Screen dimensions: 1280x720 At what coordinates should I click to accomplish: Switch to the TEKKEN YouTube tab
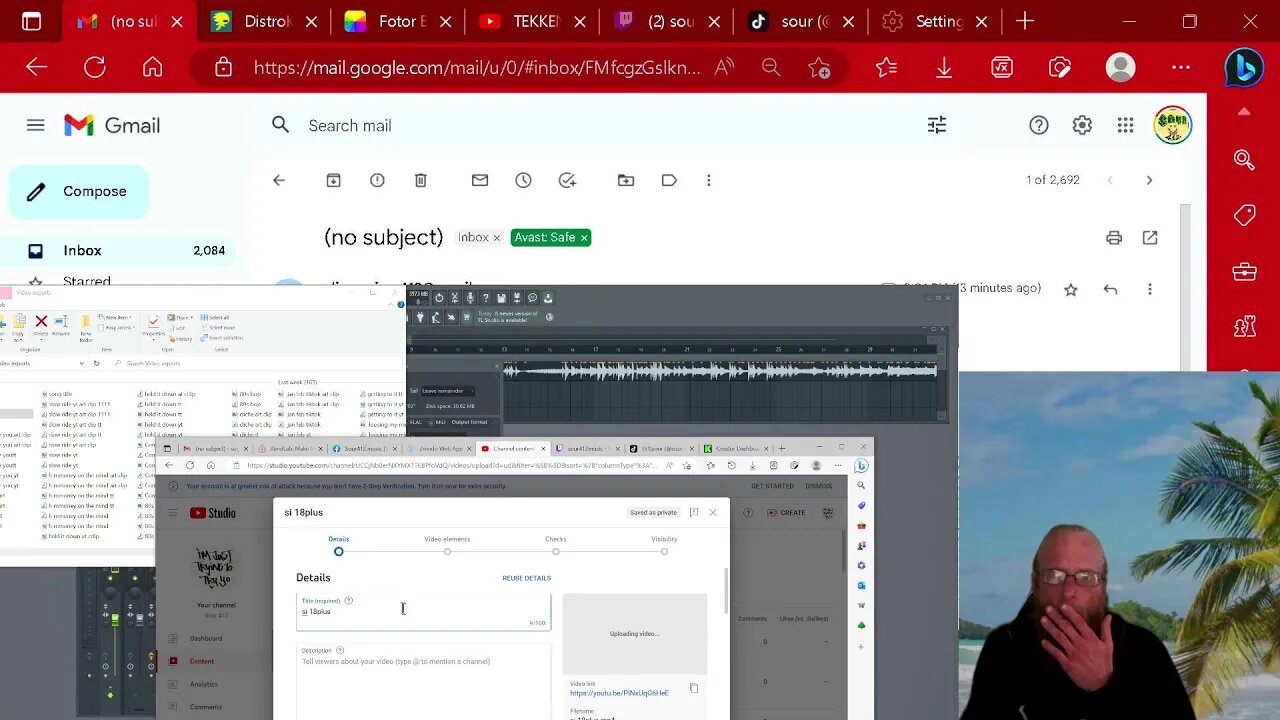[x=531, y=21]
